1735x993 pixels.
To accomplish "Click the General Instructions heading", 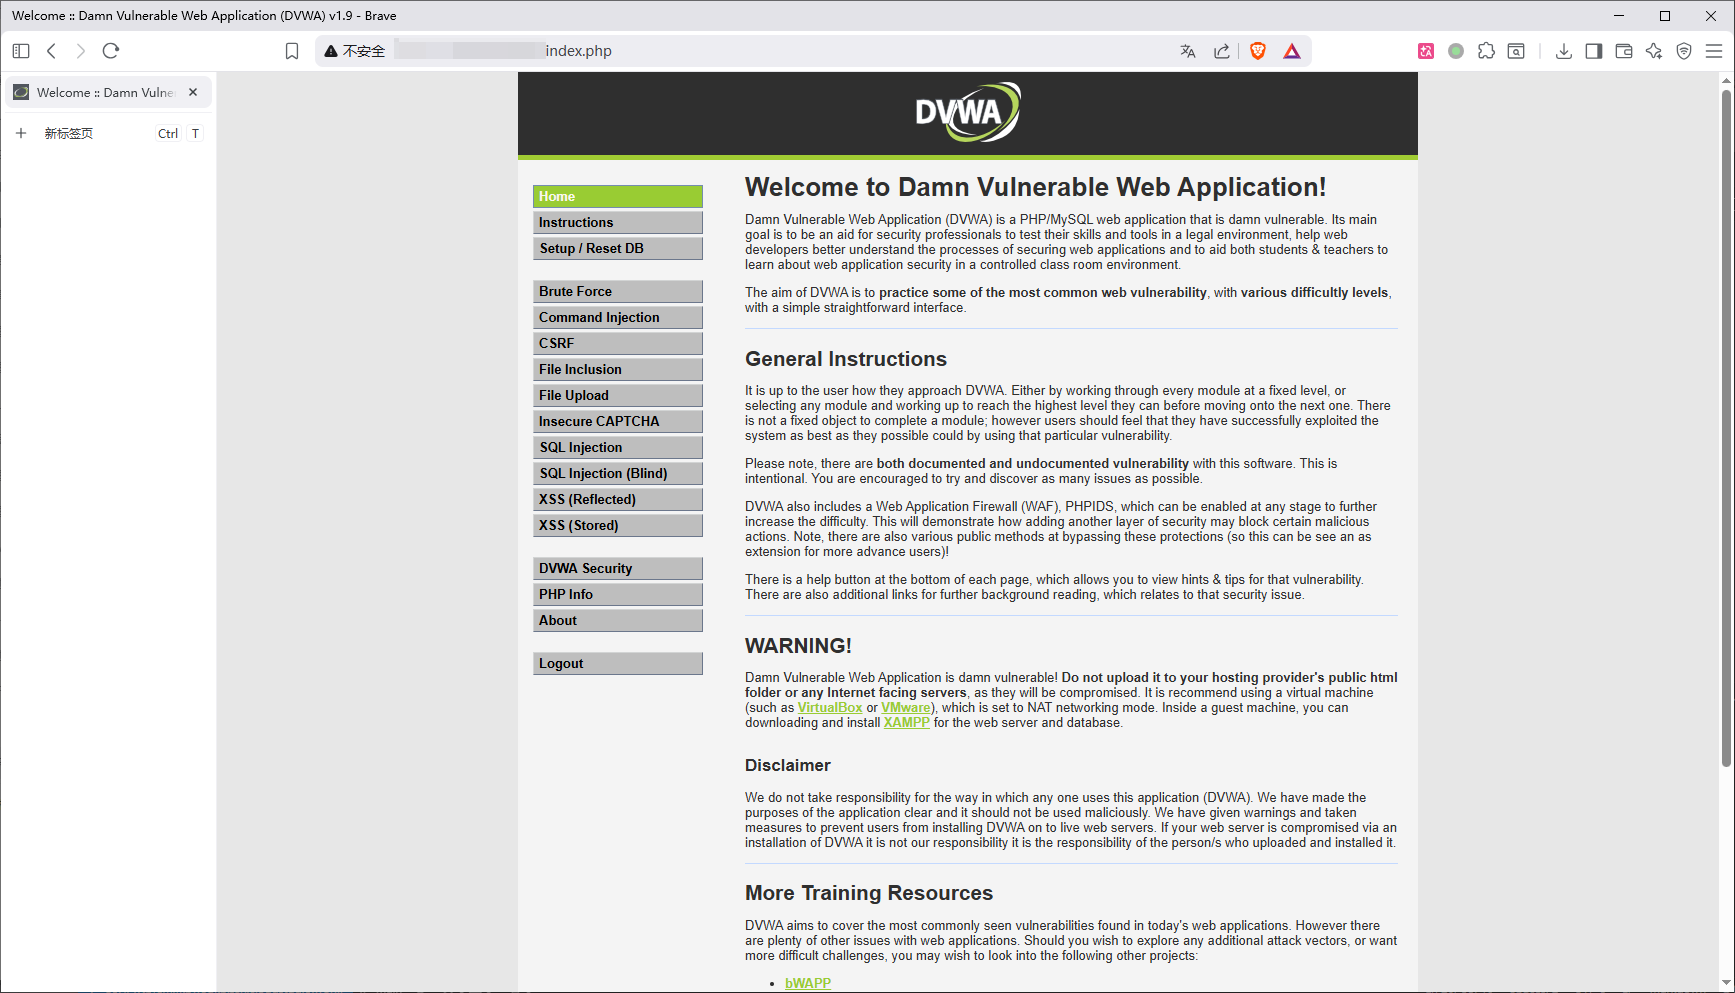I will [846, 359].
